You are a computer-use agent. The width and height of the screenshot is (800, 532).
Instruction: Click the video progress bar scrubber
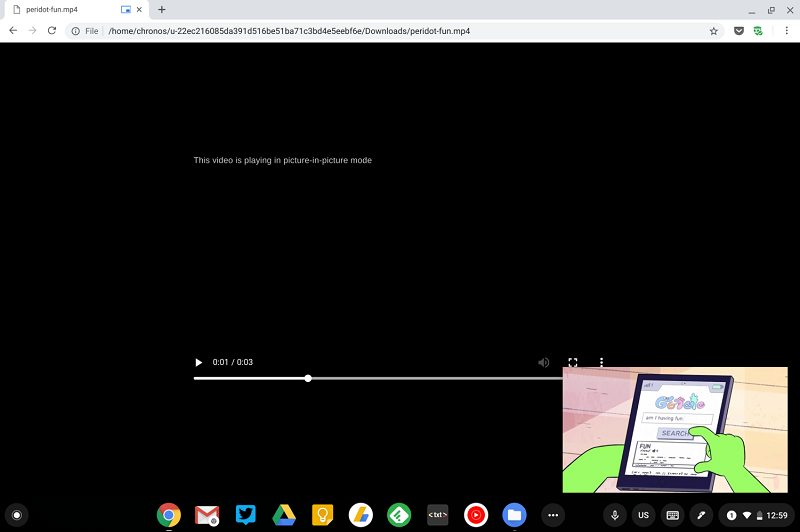[x=308, y=378]
